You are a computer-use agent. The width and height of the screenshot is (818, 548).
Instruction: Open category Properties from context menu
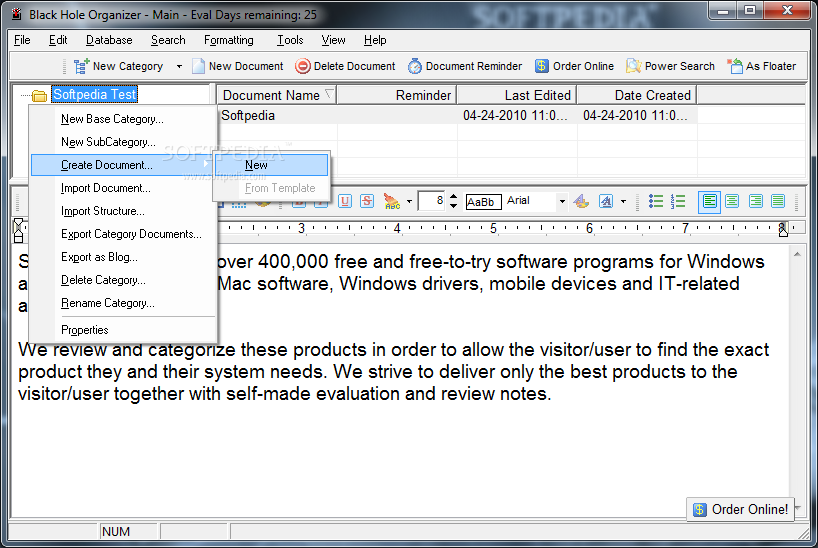tap(124, 330)
